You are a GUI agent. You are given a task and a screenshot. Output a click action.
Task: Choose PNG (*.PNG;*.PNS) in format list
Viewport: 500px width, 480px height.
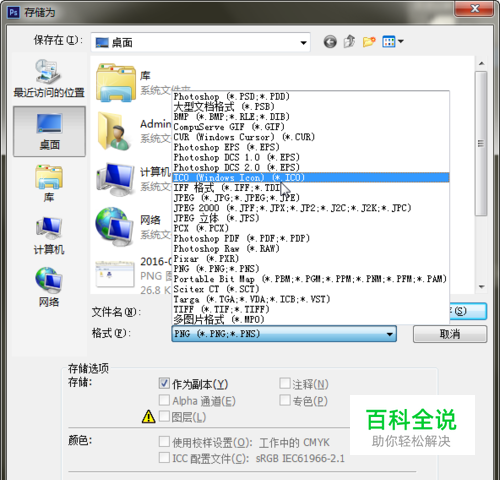click(311, 269)
